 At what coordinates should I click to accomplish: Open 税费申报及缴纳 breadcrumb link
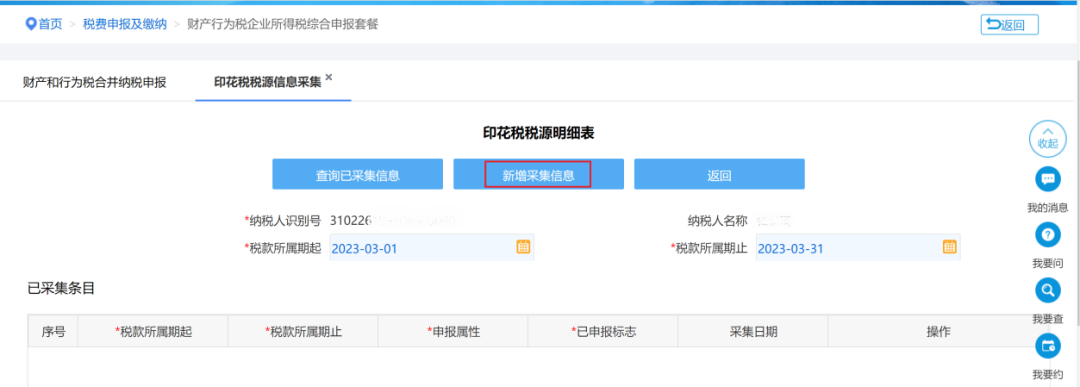125,24
